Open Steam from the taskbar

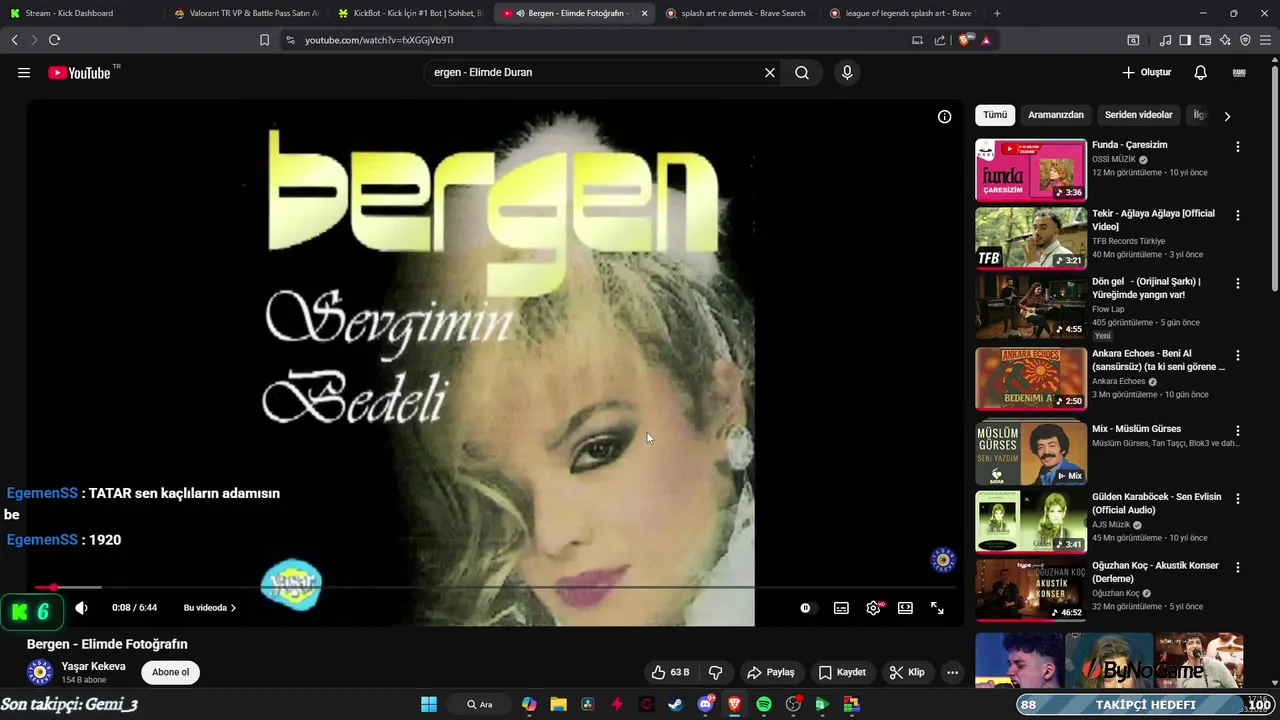click(x=676, y=704)
